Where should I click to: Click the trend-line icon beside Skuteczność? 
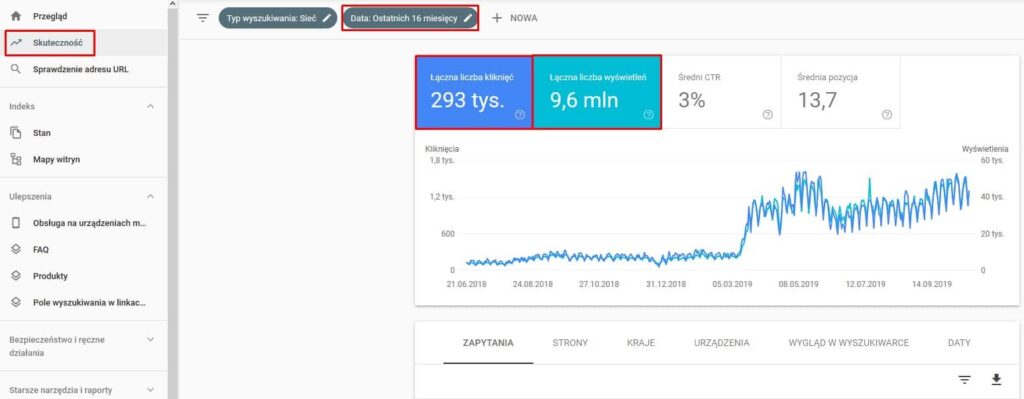tap(16, 42)
